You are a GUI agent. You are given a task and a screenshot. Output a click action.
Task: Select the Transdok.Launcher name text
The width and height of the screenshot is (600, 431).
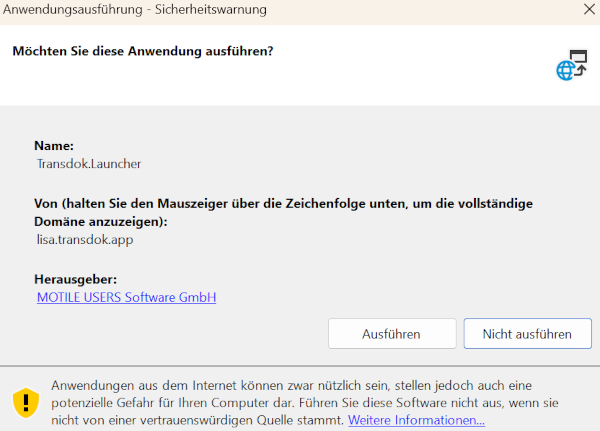pyautogui.click(x=89, y=164)
